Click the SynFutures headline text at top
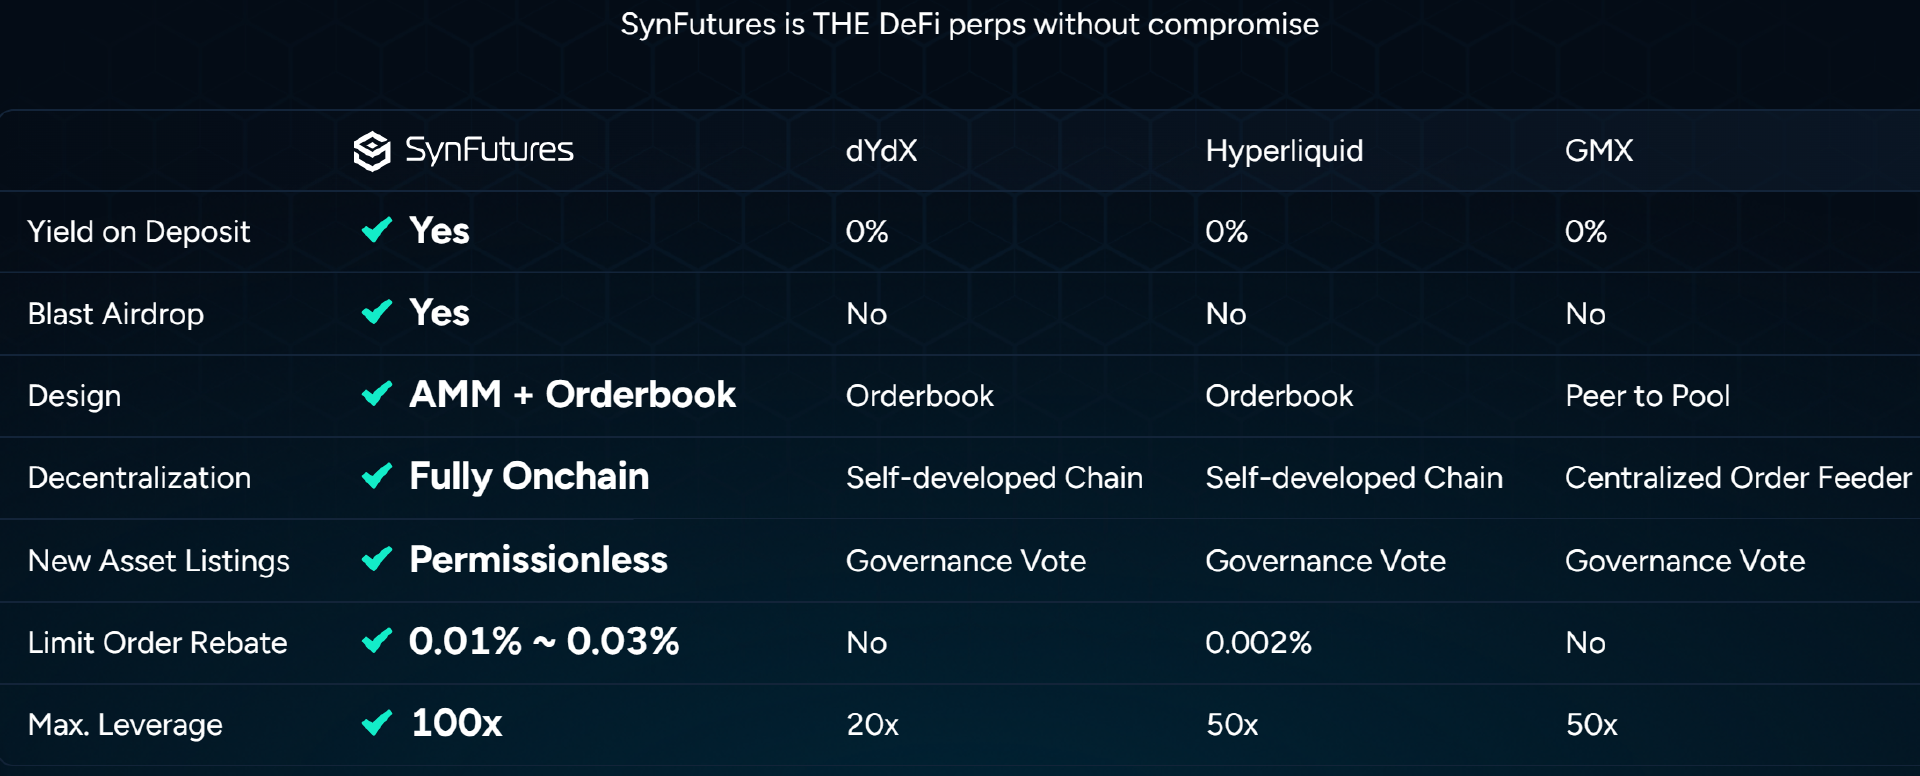This screenshot has width=1920, height=776. point(969,24)
